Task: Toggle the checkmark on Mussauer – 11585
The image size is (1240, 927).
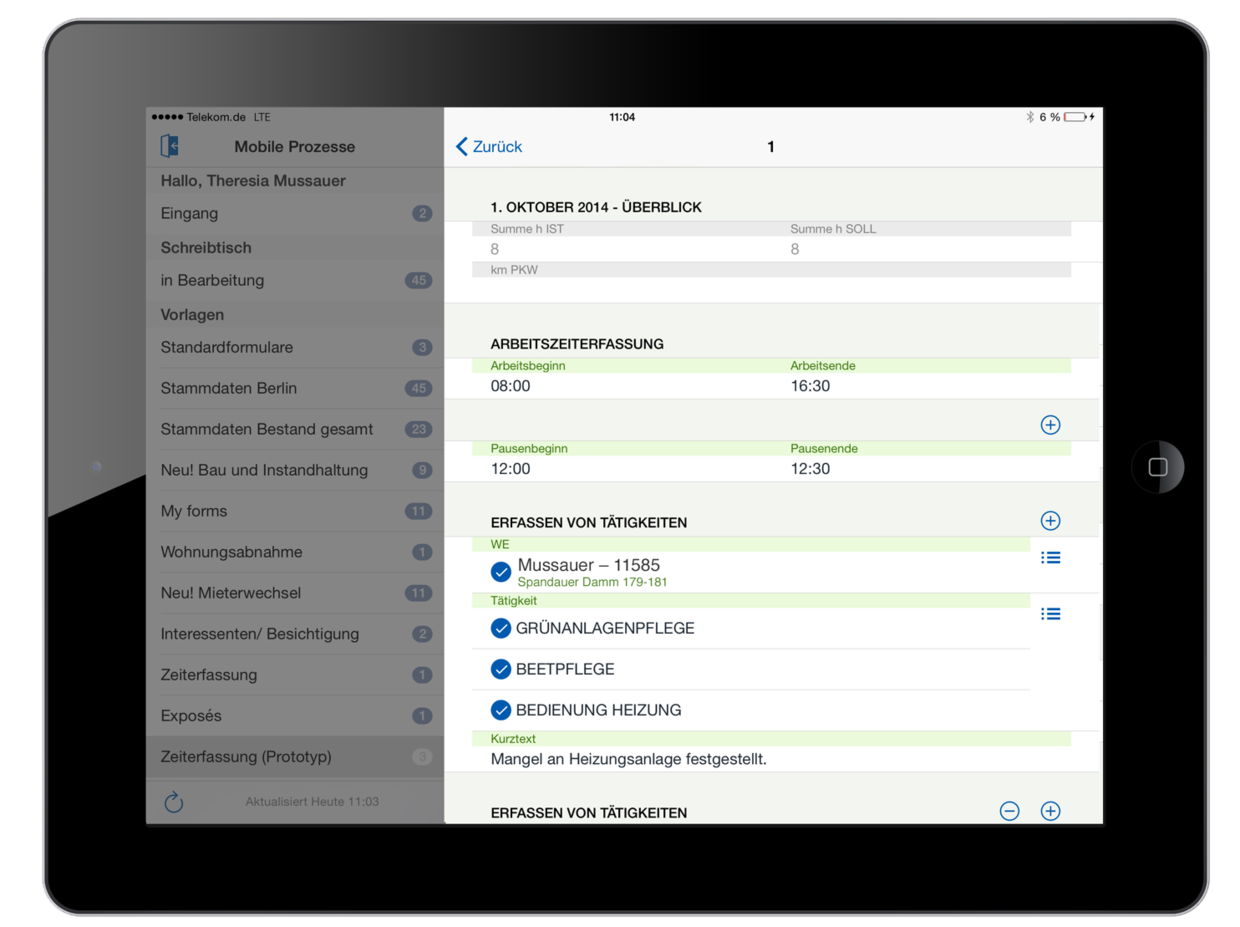Action: click(501, 572)
